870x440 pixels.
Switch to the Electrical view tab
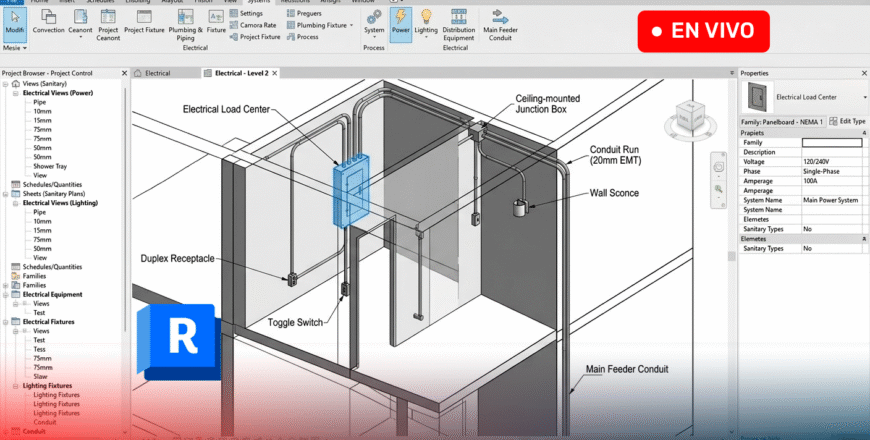(158, 73)
